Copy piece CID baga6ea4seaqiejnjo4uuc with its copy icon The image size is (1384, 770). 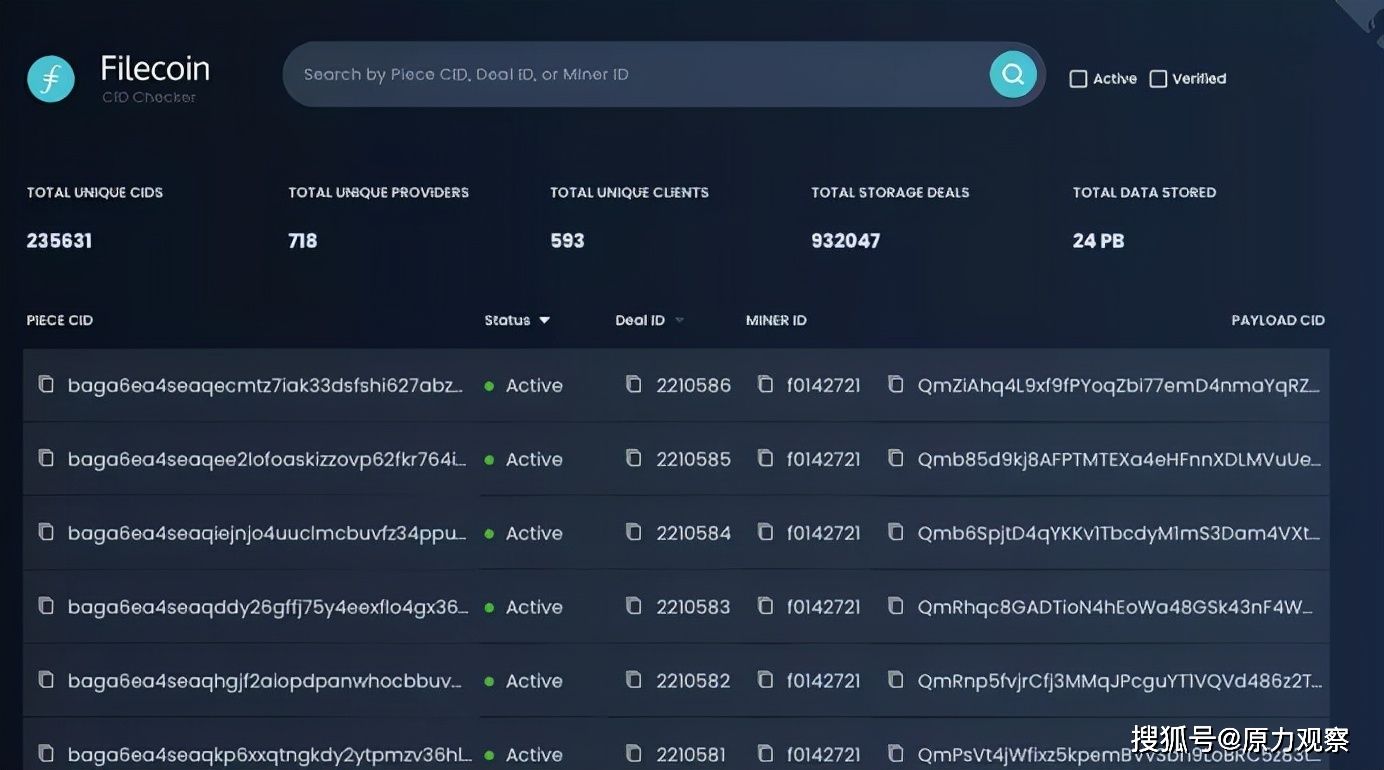pyautogui.click(x=46, y=532)
